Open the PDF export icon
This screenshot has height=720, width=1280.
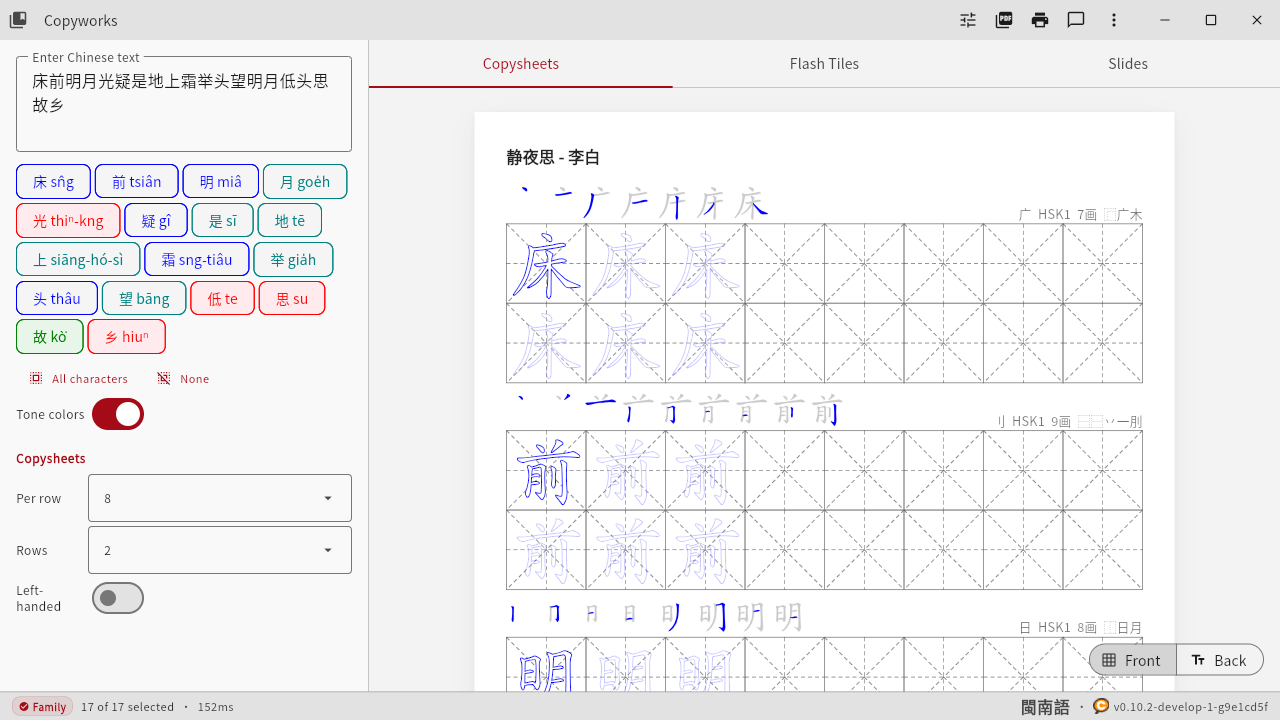[x=1003, y=20]
